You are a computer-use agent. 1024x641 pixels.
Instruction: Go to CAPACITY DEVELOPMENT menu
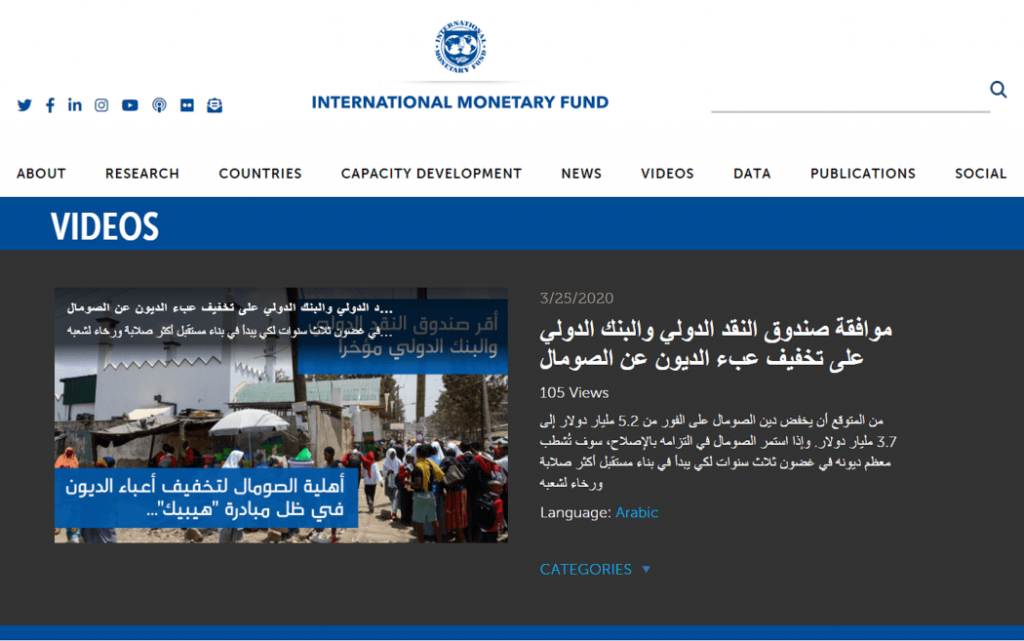click(431, 173)
